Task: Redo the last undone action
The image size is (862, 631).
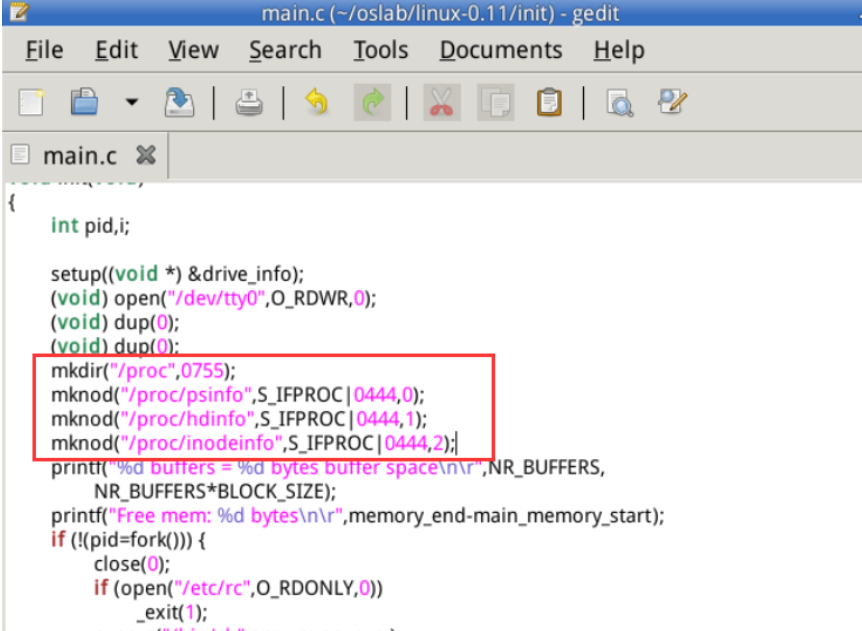Action: (x=371, y=102)
